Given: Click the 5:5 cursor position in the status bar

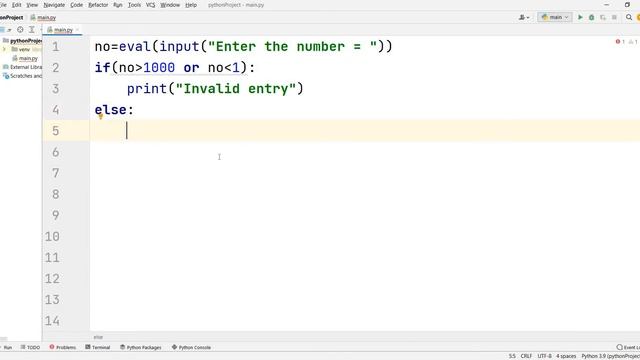Looking at the screenshot, I should click(x=512, y=356).
